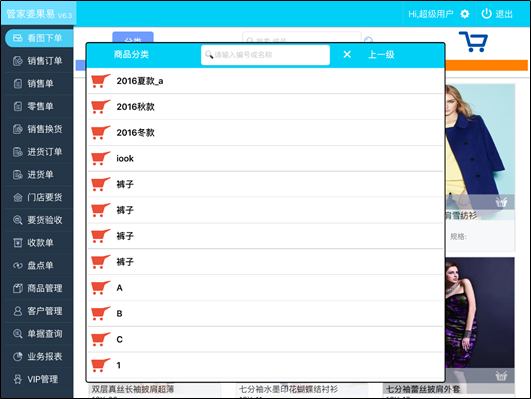Image resolution: width=531 pixels, height=399 pixels.
Task: Select category C
Action: 266,339
